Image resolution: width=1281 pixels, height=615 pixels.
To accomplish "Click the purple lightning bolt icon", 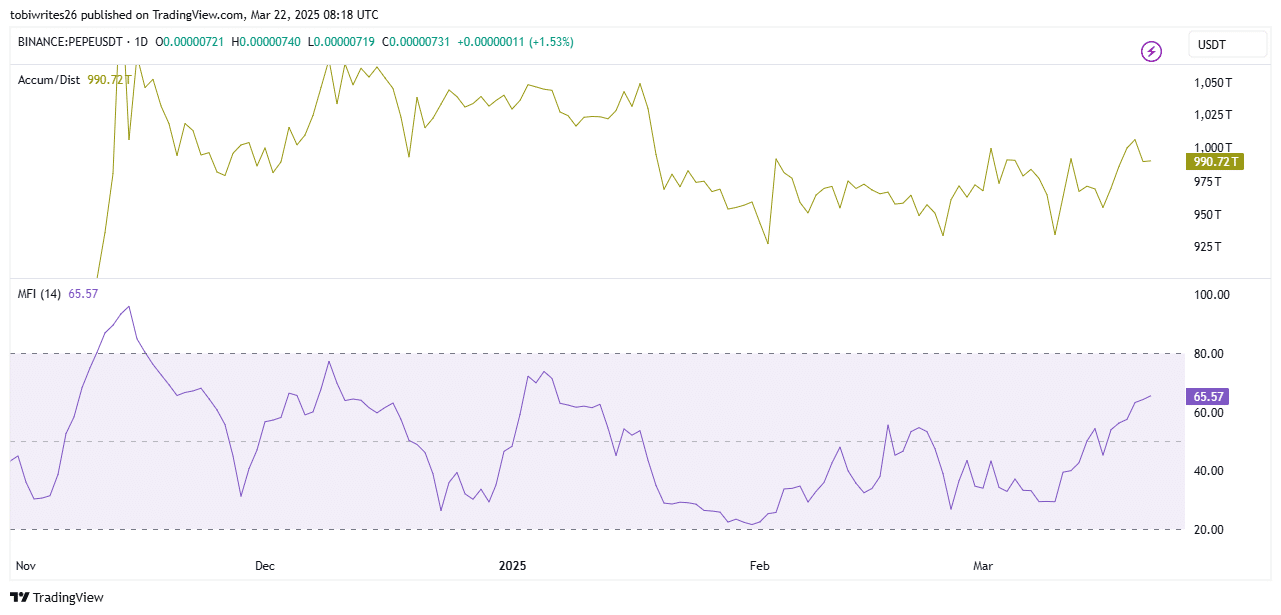I will (x=1151, y=51).
